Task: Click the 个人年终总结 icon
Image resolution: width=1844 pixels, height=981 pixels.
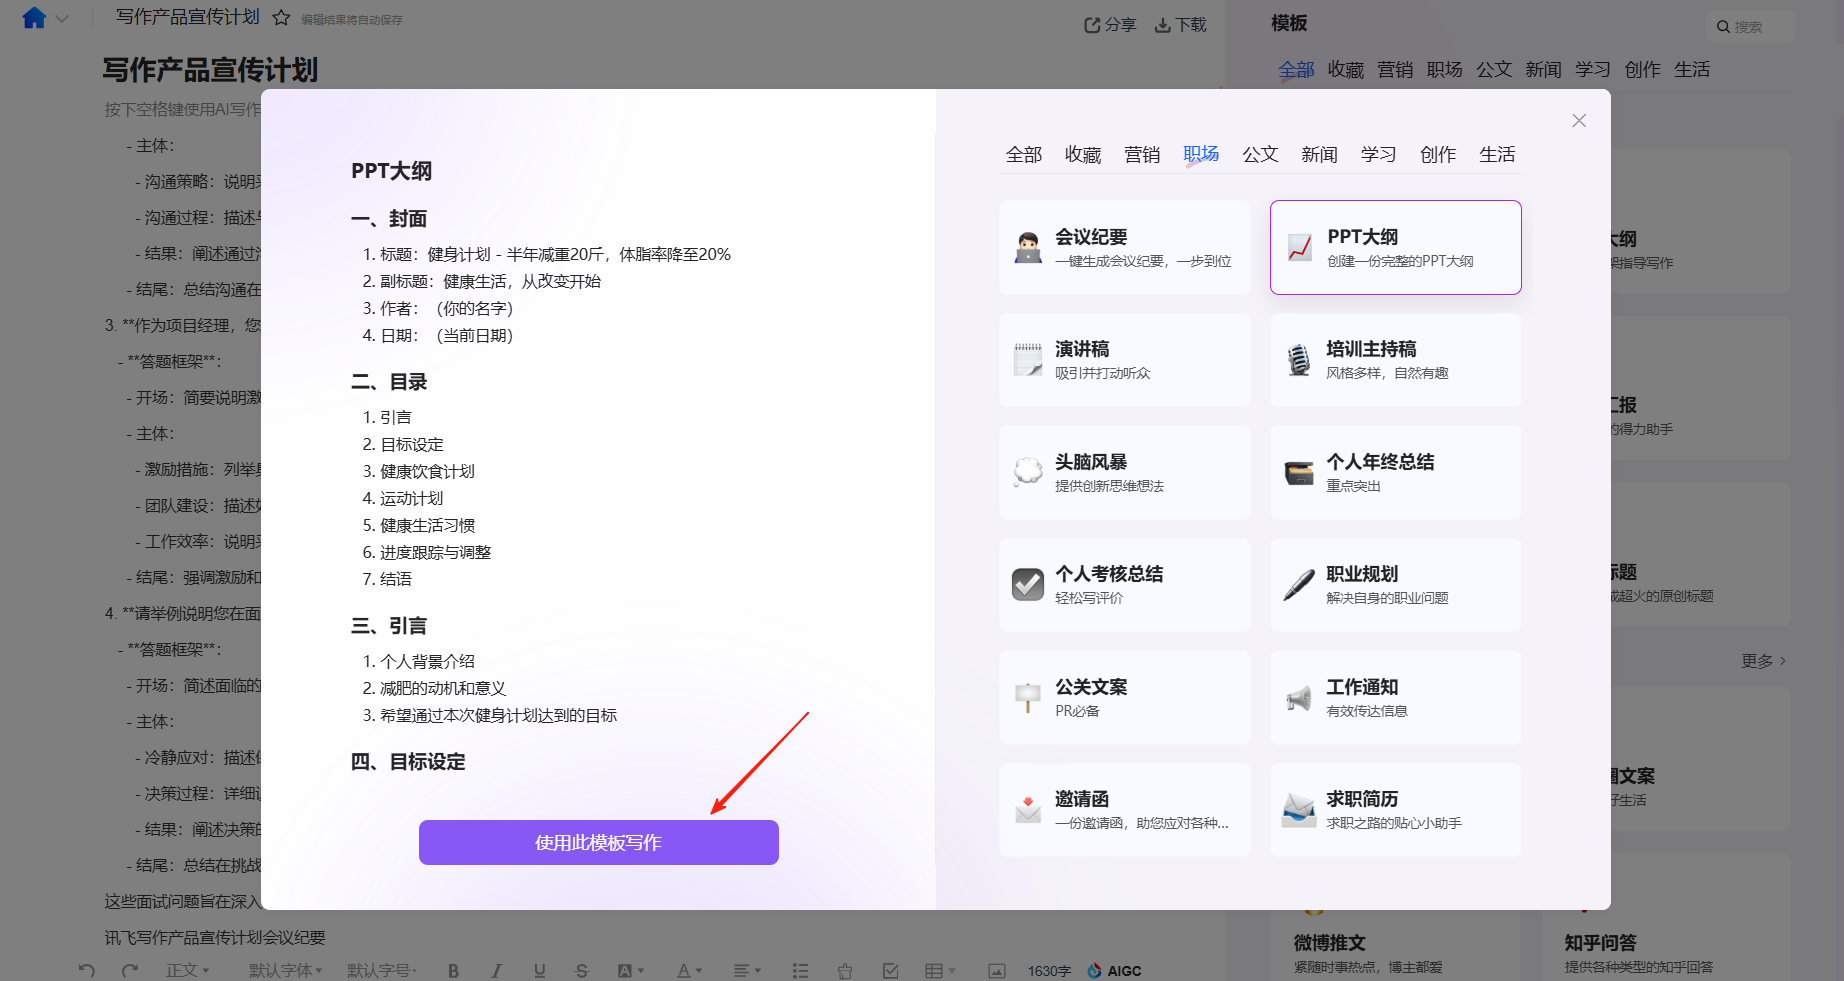Action: click(x=1299, y=473)
